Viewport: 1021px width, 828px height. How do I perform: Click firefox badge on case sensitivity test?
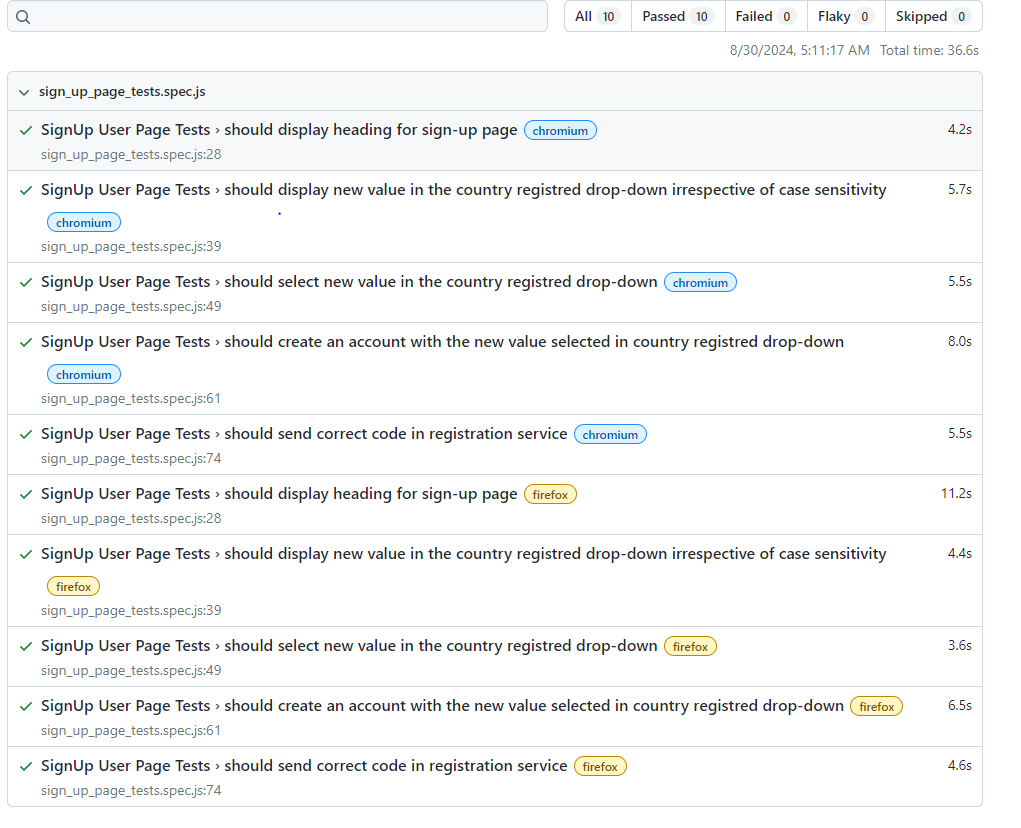point(74,586)
